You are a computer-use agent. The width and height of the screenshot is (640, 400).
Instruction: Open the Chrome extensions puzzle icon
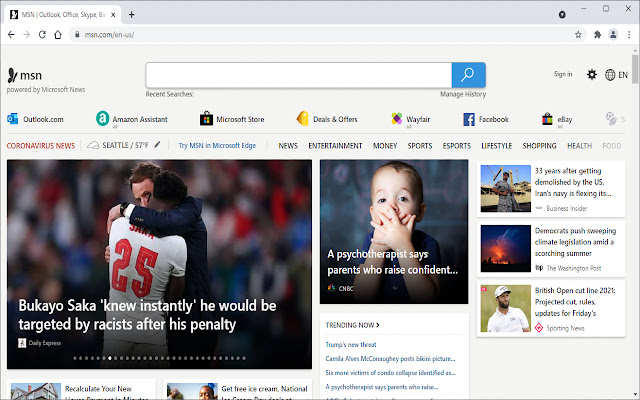598,35
